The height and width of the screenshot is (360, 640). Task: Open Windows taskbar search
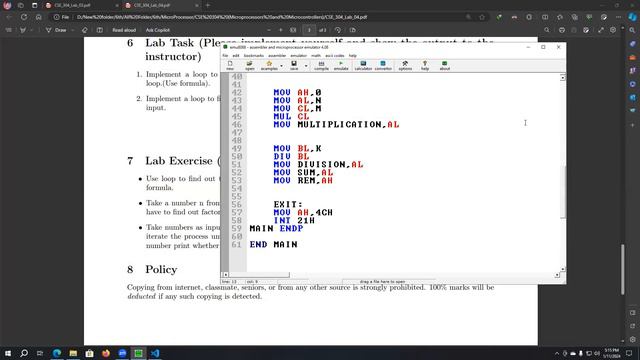pos(24,353)
